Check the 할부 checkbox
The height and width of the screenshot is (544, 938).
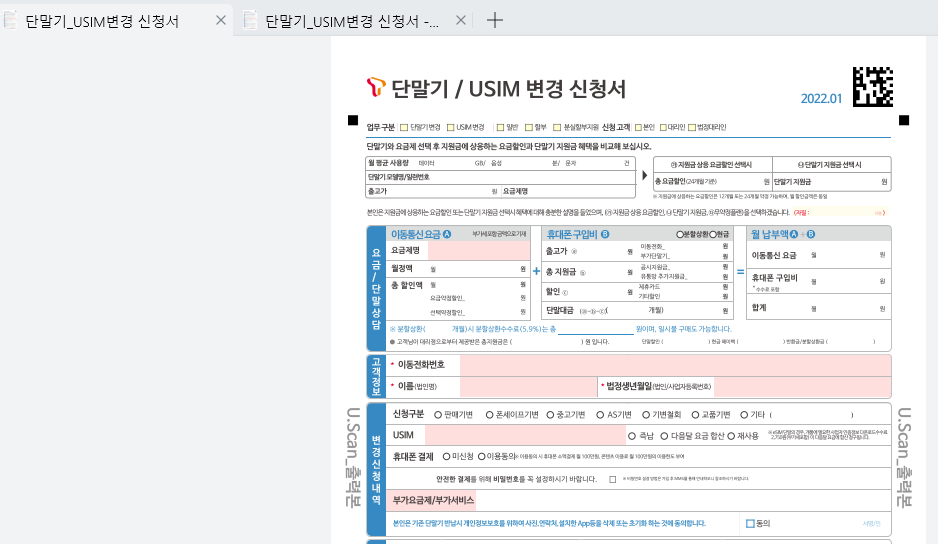click(x=529, y=127)
